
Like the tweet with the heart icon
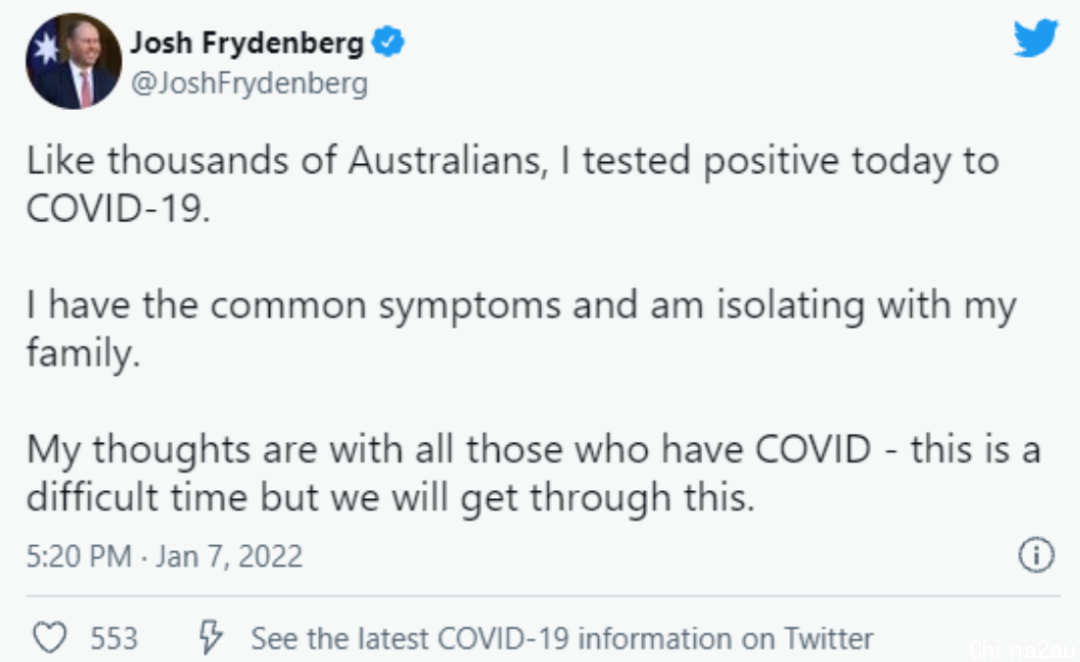50,637
